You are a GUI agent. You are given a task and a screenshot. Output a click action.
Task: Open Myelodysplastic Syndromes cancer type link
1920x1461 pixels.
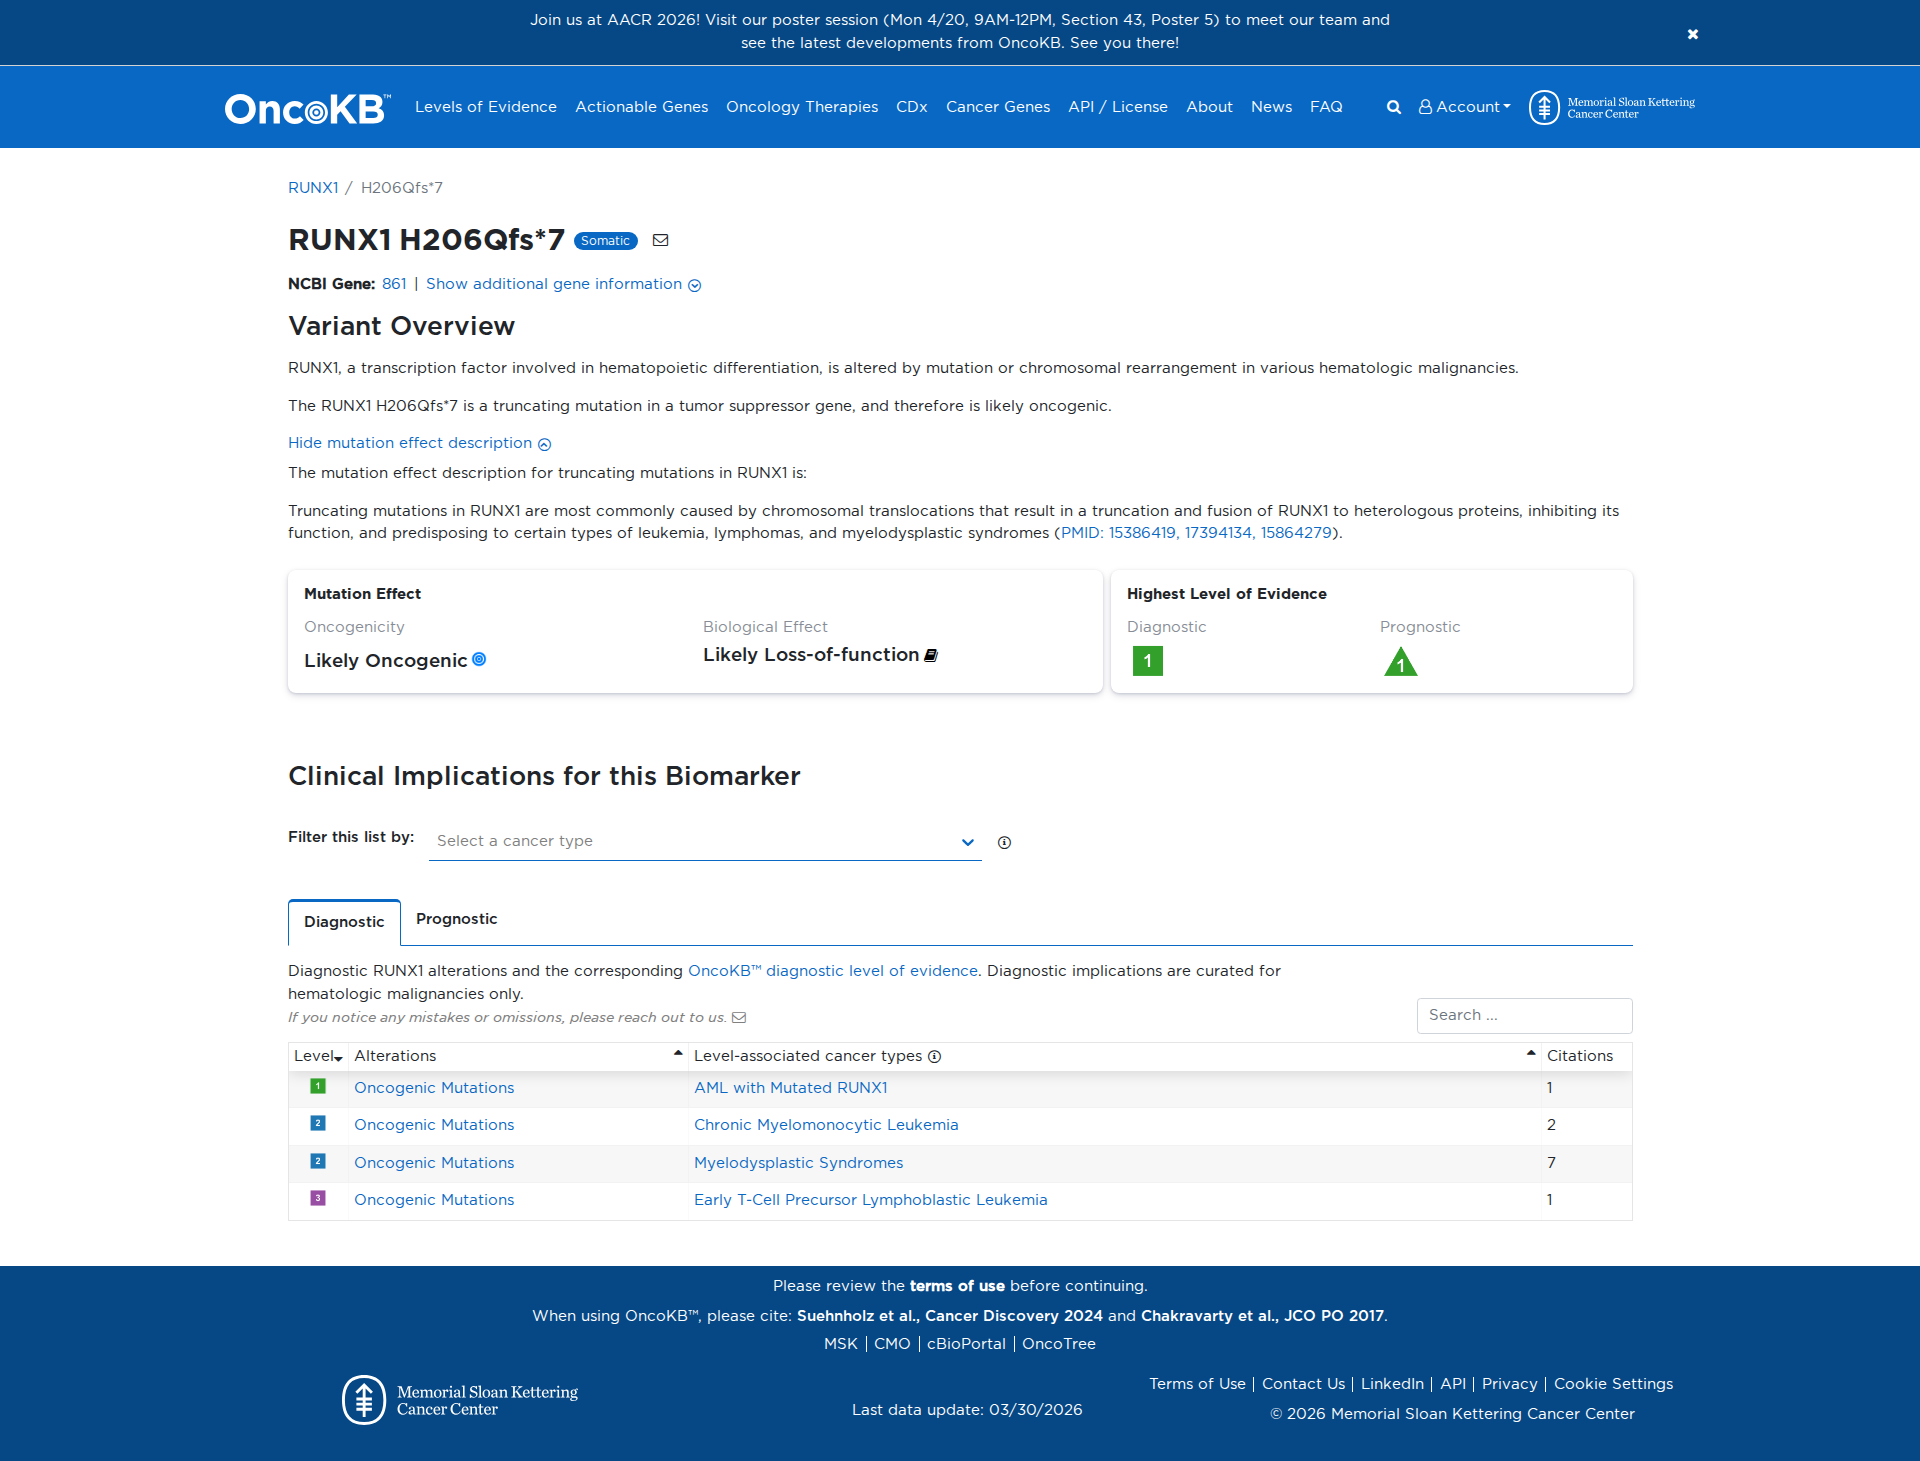pos(799,1163)
